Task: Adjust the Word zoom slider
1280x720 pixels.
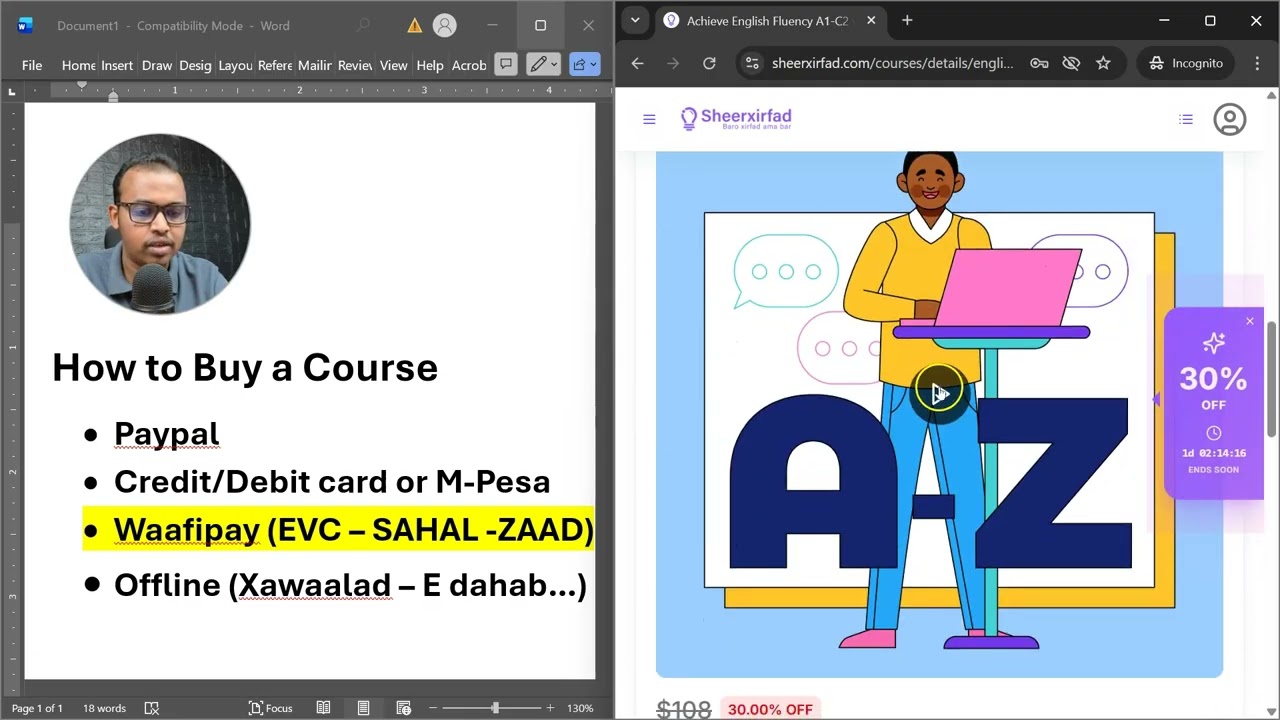Action: point(495,708)
